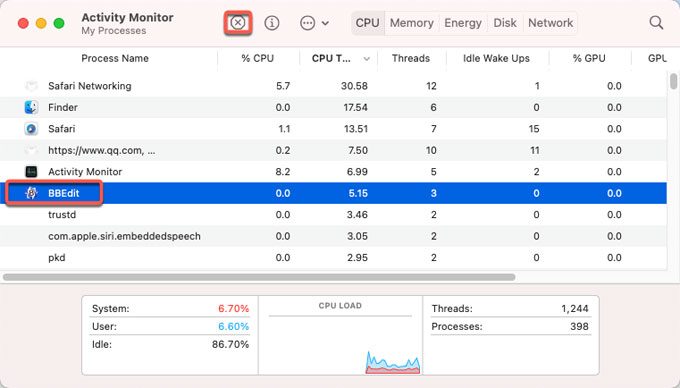Toggle sort direction arrow on CPU Time
Screen dimensions: 680x388
click(366, 59)
